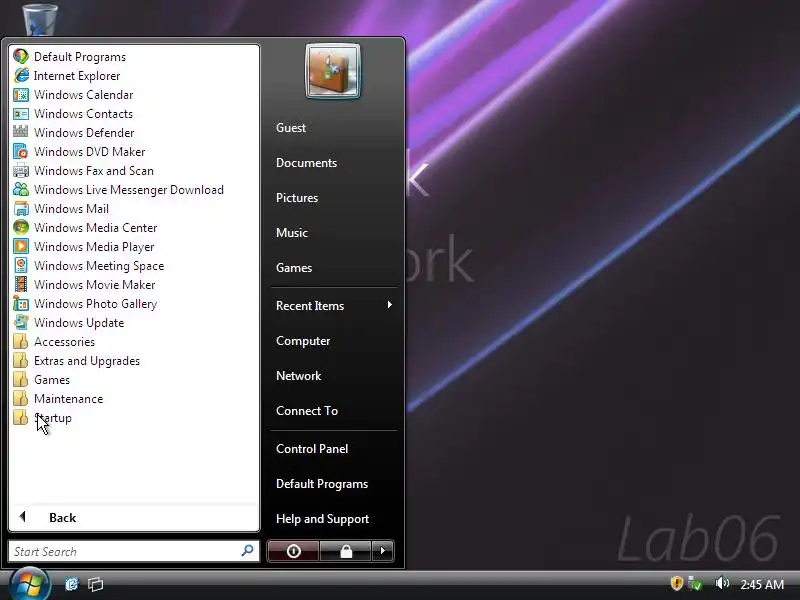
Task: Lock the computer with the padlock button
Action: coord(345,551)
